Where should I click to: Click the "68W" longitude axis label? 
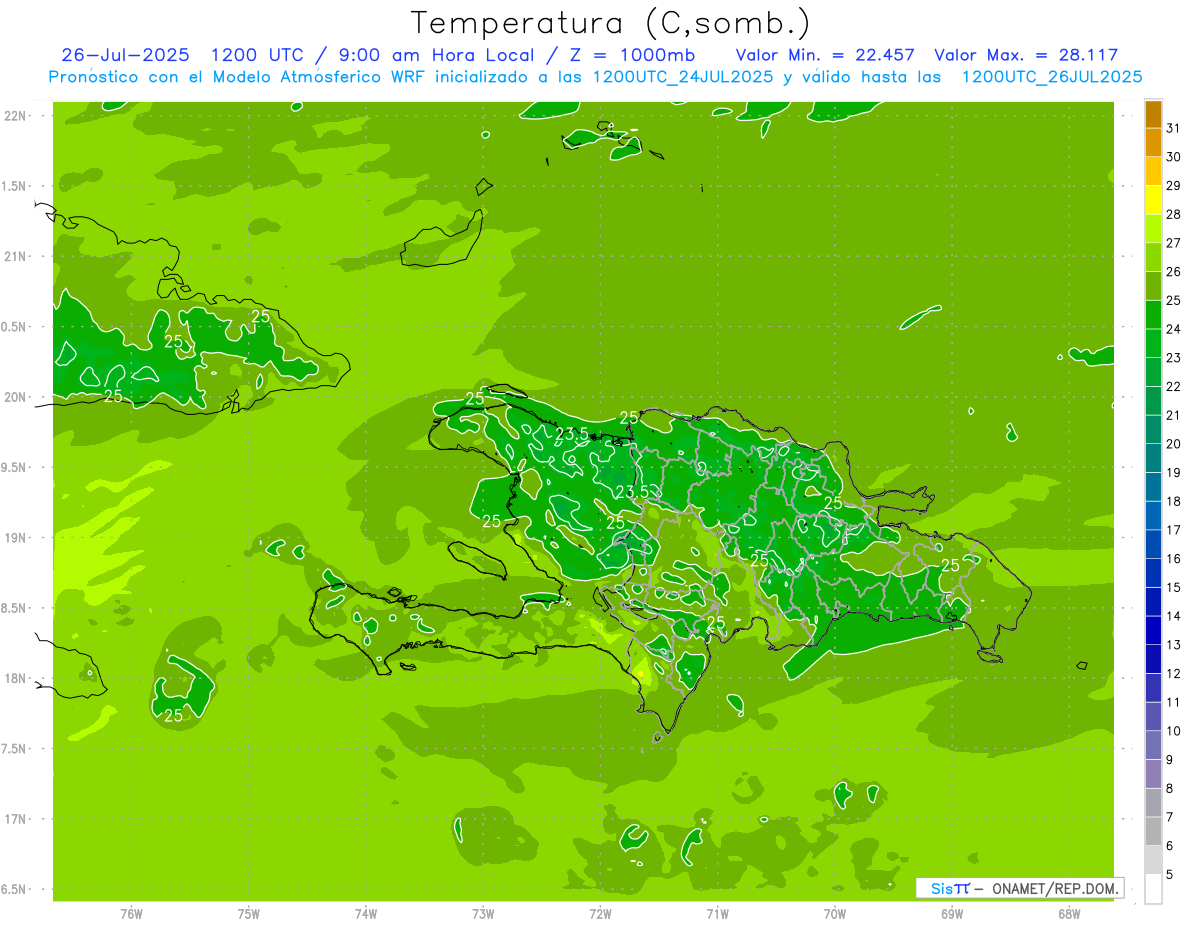1069,913
